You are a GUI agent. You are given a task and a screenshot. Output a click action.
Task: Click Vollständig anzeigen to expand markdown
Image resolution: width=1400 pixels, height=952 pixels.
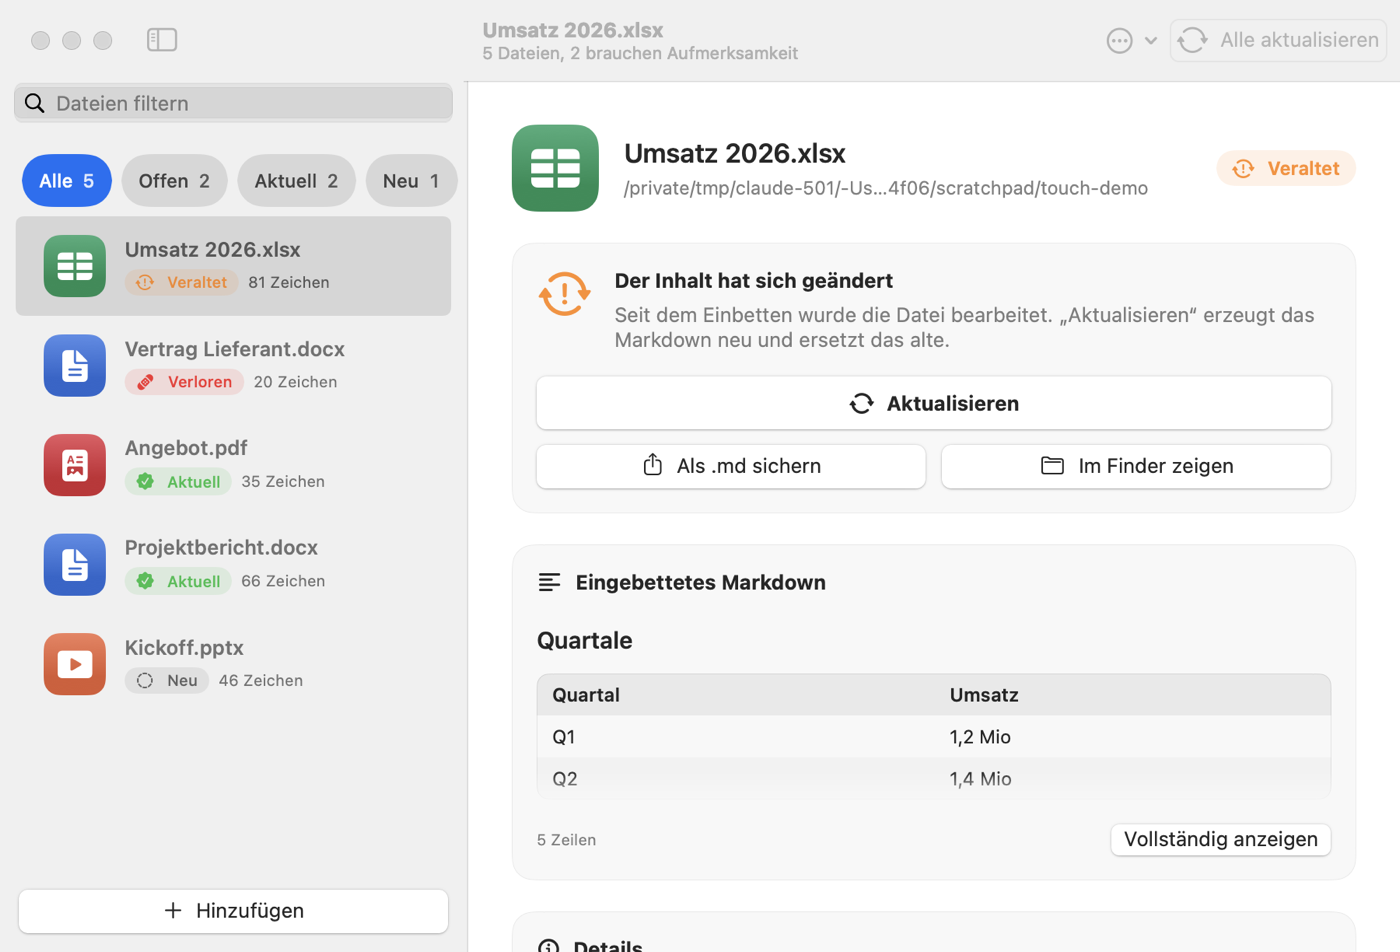point(1221,840)
